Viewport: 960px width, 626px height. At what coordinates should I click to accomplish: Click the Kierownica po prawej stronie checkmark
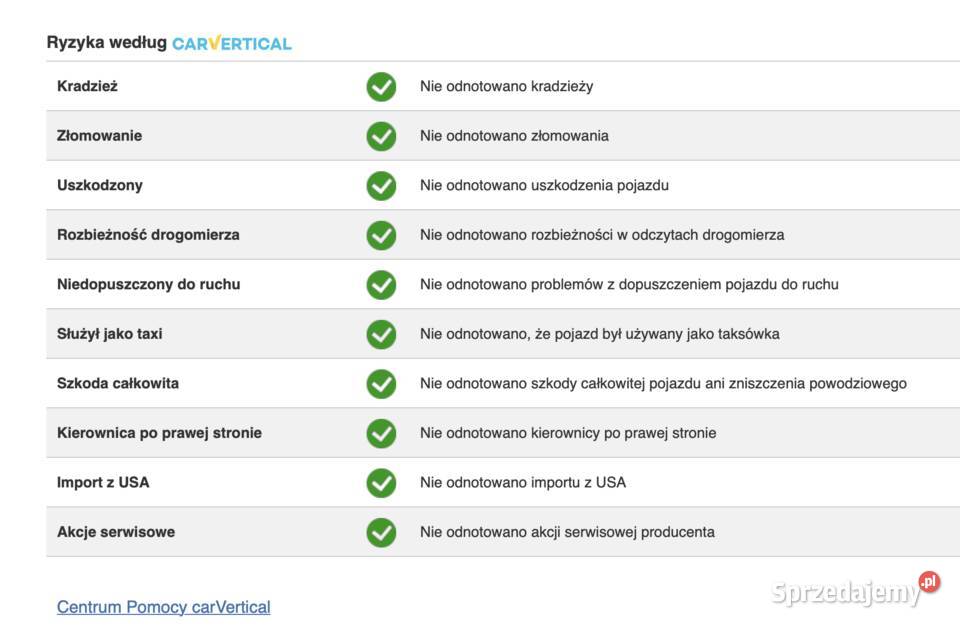(381, 433)
